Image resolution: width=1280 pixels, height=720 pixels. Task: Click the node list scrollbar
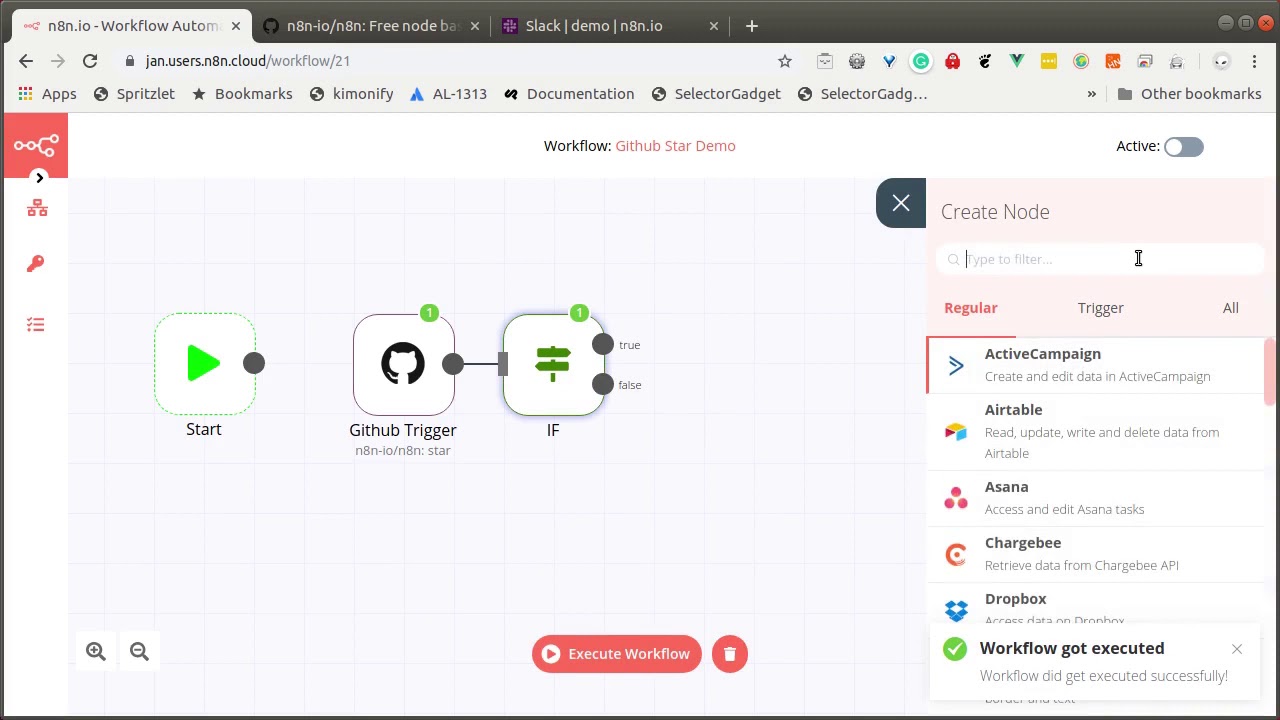pyautogui.click(x=1270, y=372)
